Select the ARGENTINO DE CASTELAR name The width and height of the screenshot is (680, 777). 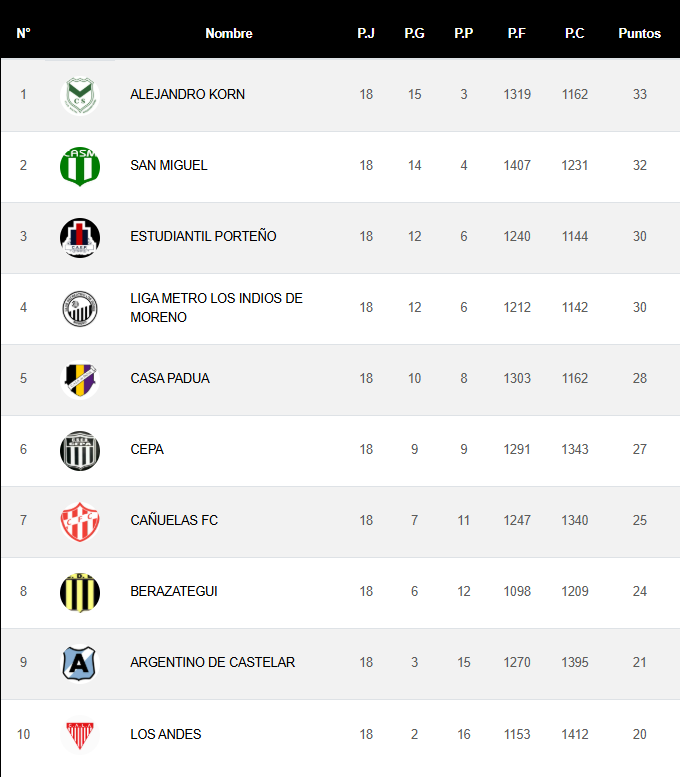212,663
